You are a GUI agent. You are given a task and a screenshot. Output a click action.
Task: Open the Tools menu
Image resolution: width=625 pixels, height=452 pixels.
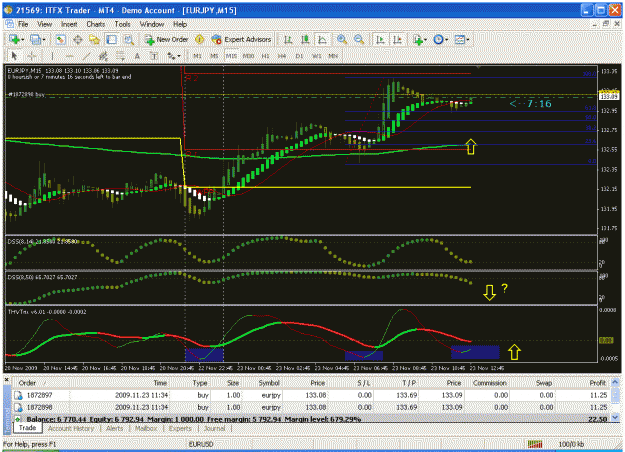122,24
